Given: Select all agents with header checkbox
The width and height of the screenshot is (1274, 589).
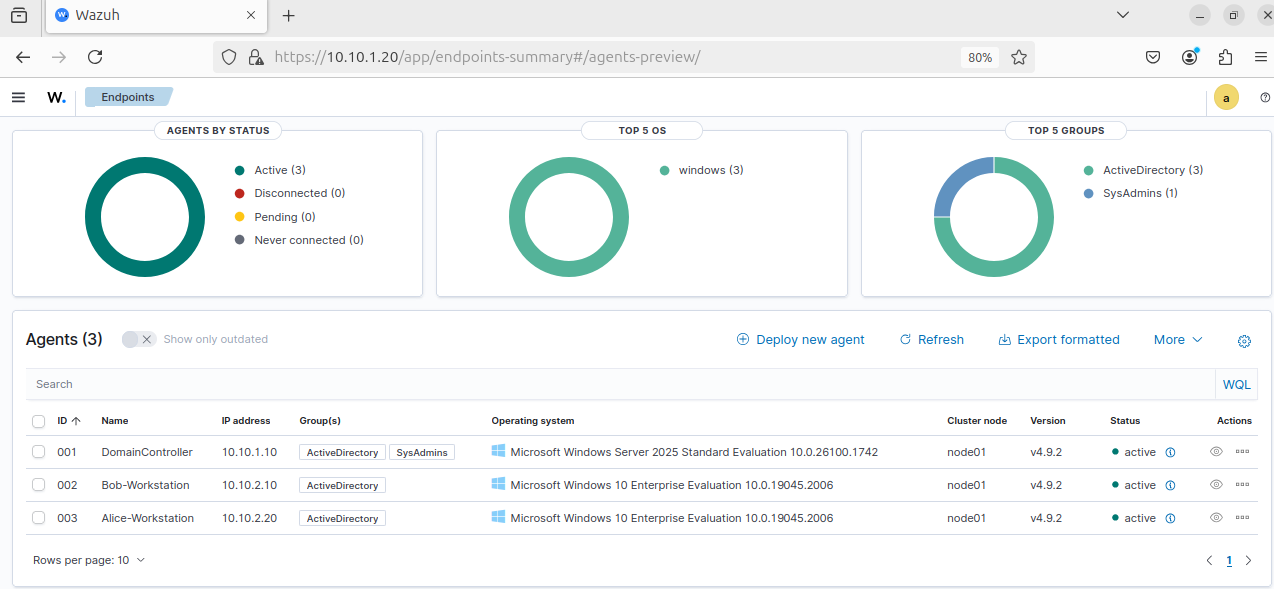Looking at the screenshot, I should tap(38, 421).
